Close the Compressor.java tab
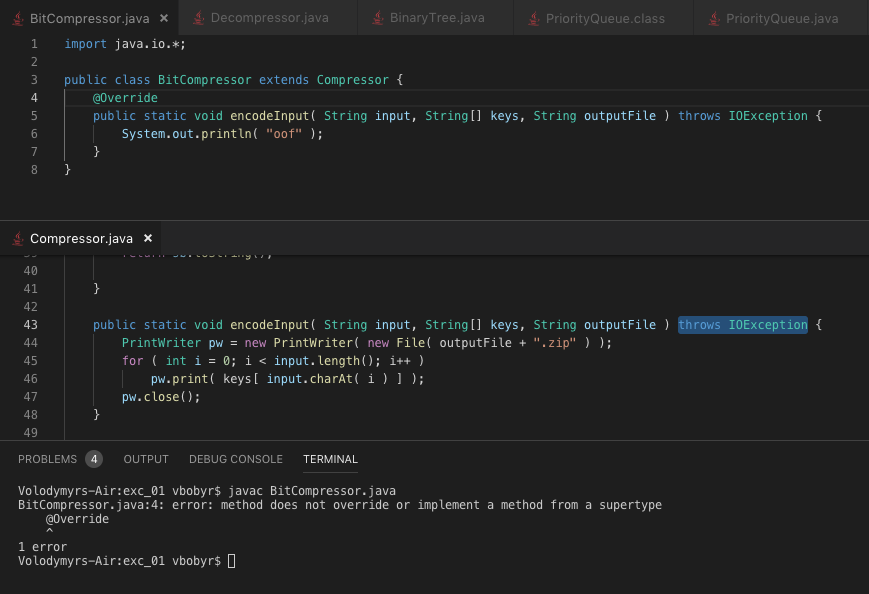Screen dimensions: 869x594 [147, 238]
